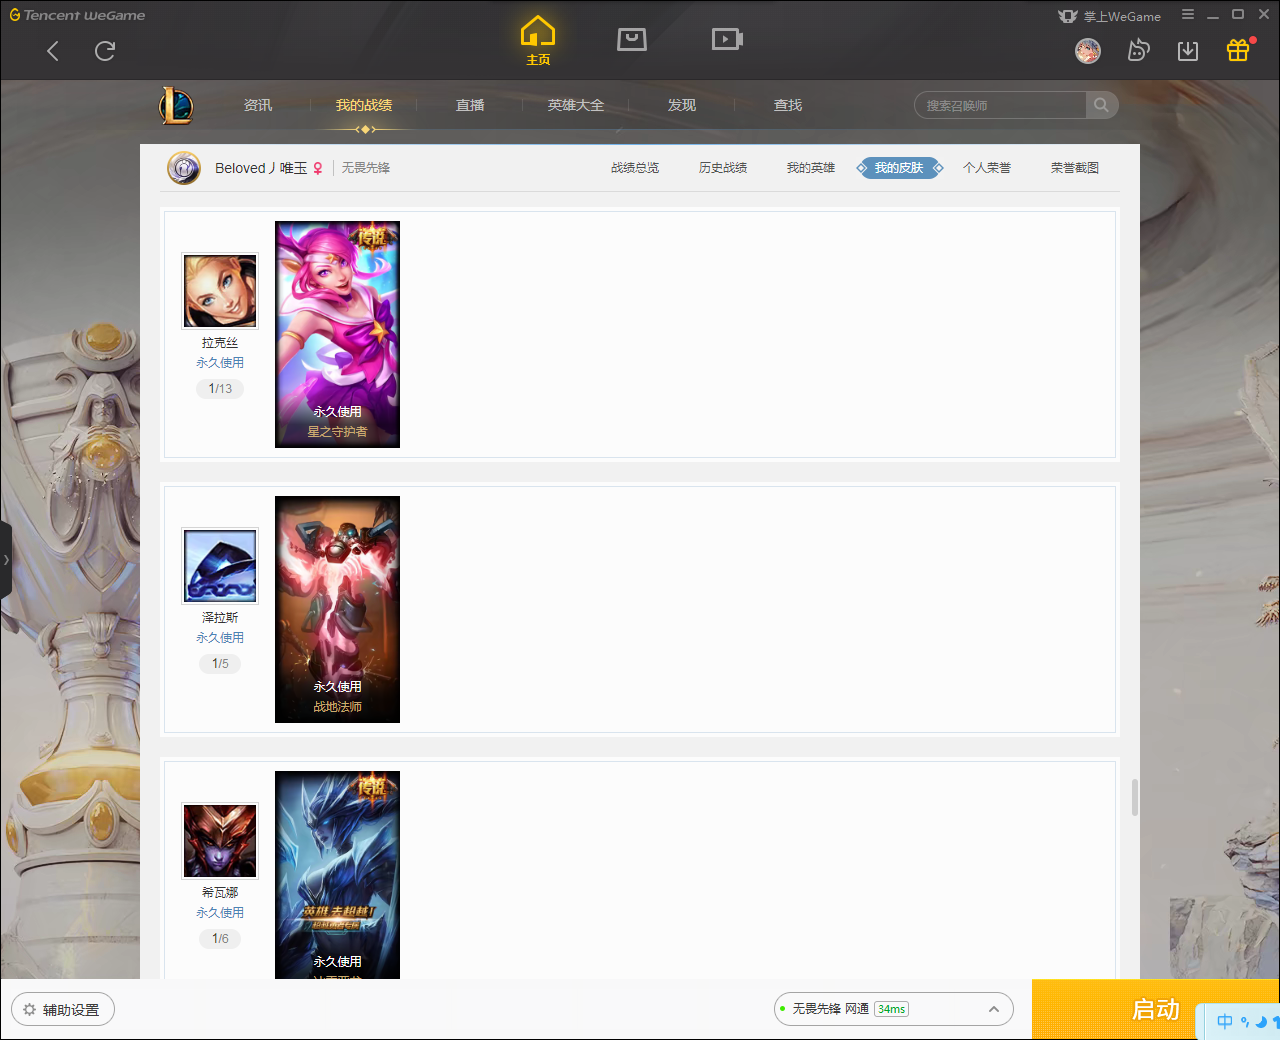Viewport: 1280px width, 1040px height.
Task: Go to the 发现 tab
Action: (x=682, y=105)
